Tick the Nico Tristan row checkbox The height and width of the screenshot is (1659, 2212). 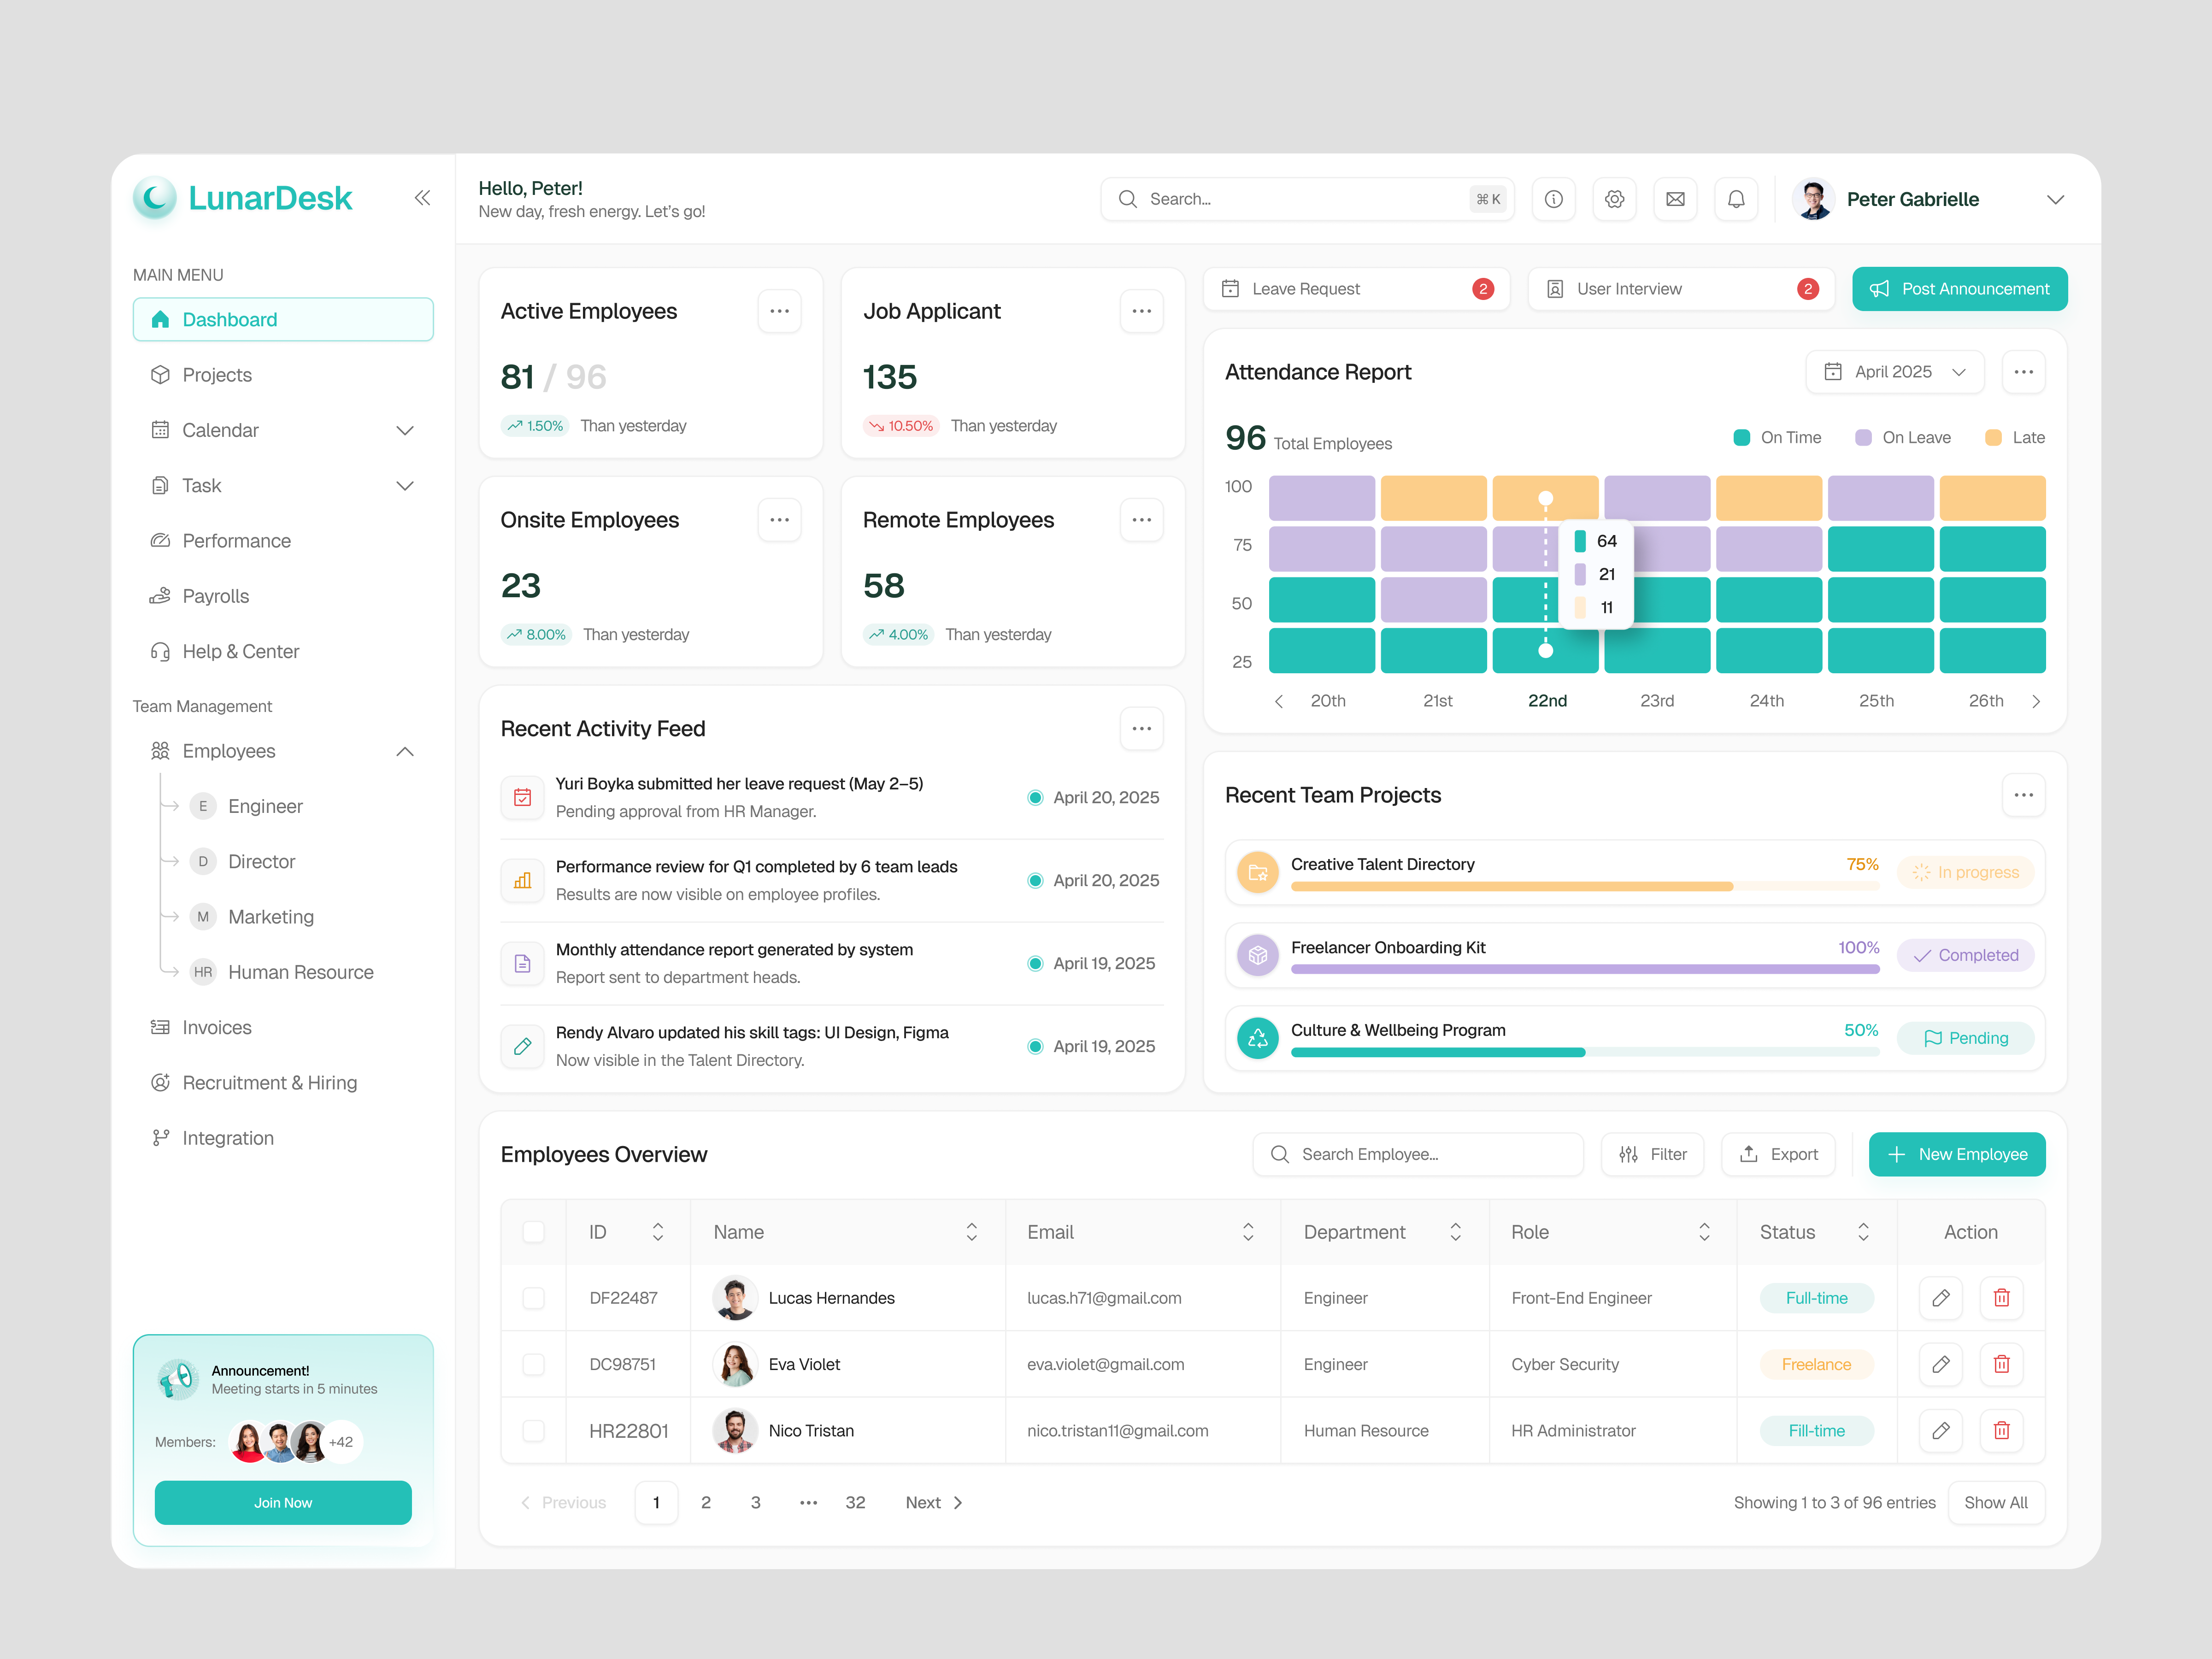click(533, 1431)
